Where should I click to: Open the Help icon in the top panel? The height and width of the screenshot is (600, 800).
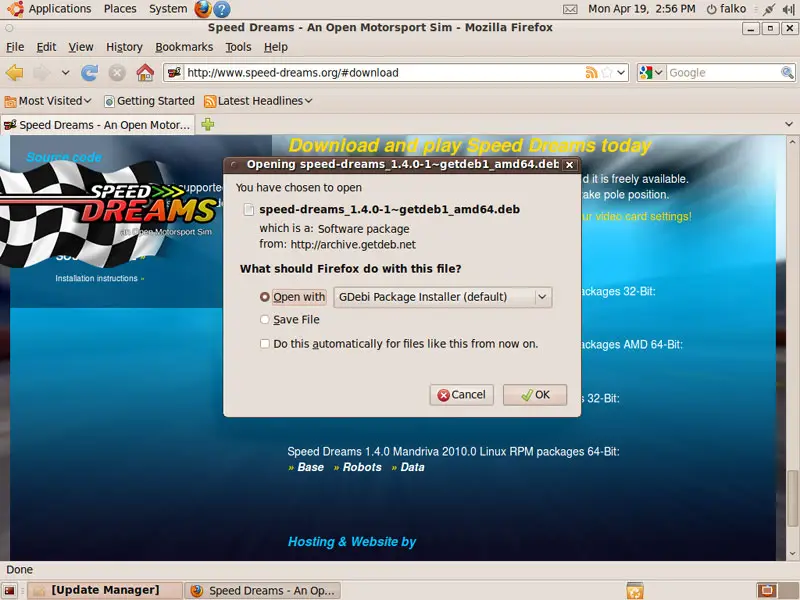pos(222,9)
